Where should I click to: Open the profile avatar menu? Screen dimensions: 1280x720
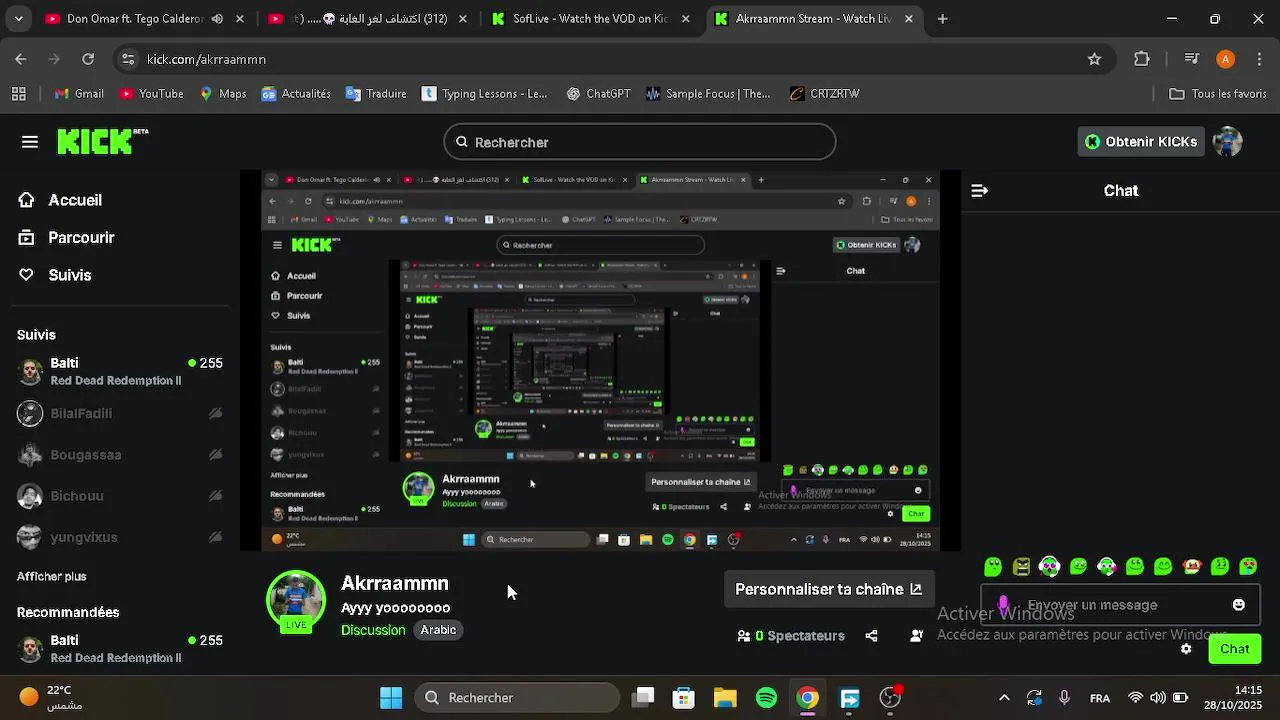(1227, 142)
